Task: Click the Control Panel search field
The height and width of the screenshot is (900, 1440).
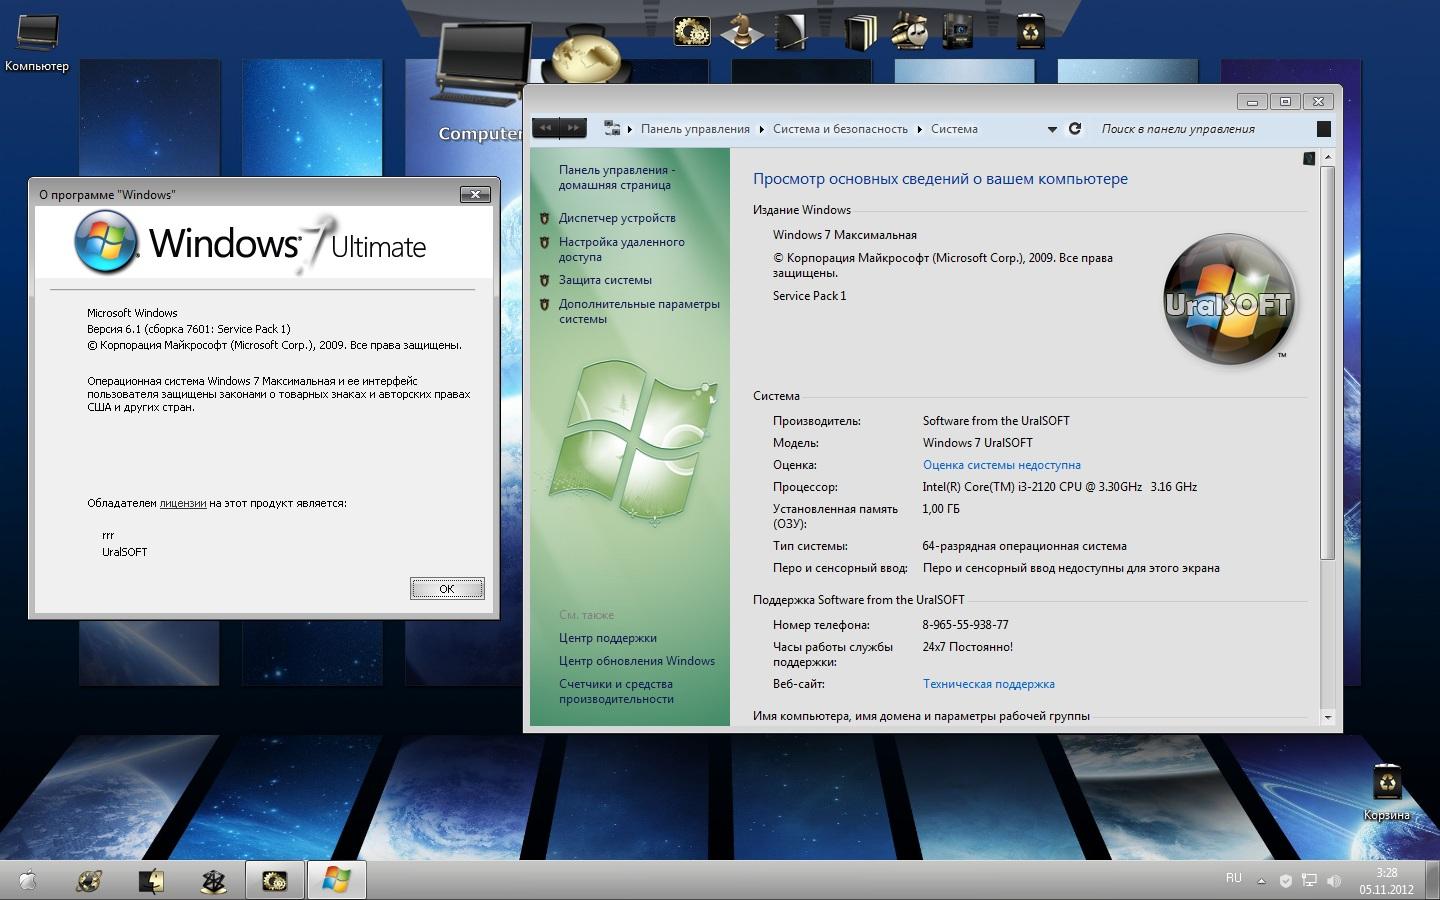Action: coord(1205,128)
